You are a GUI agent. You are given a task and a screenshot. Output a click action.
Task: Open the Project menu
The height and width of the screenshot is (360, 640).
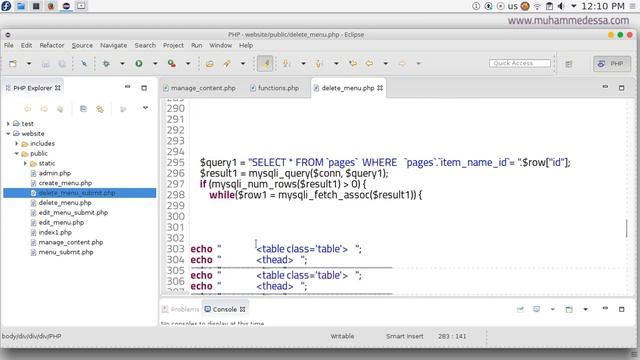(173, 45)
